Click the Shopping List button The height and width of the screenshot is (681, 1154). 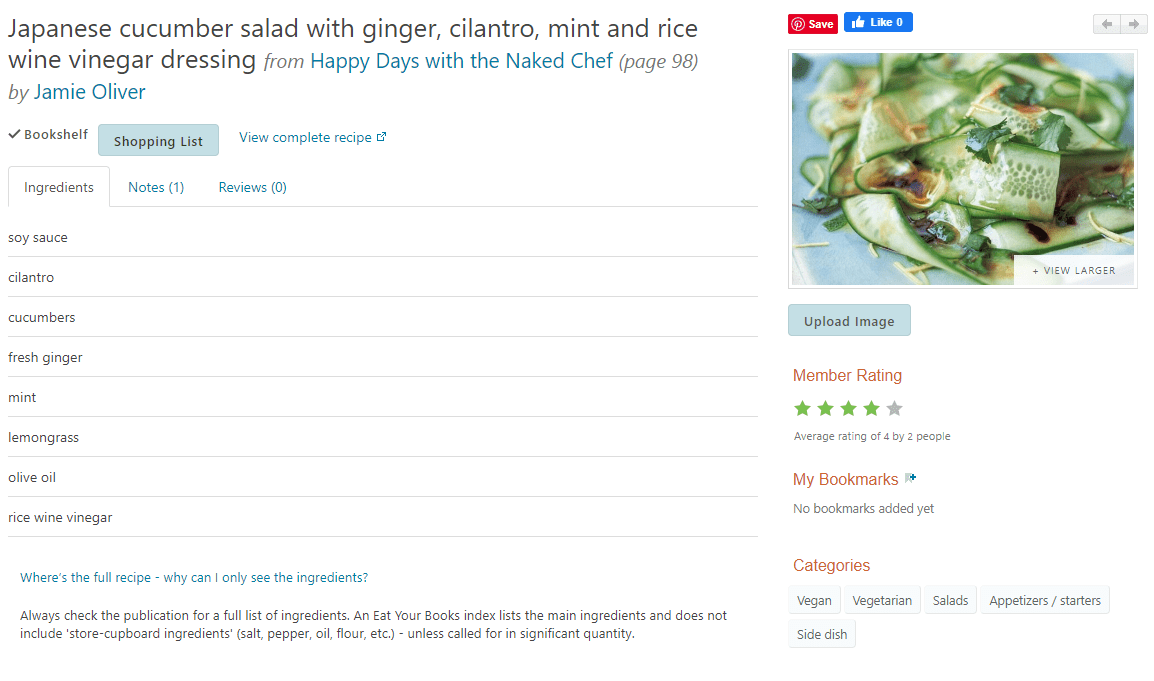click(x=158, y=140)
